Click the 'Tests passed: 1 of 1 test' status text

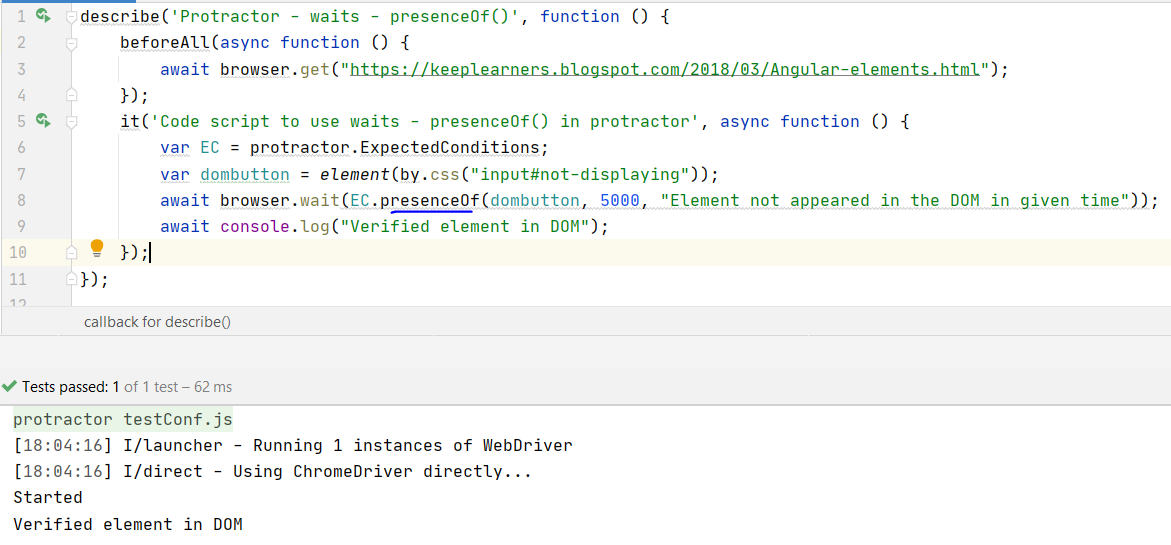pos(127,387)
